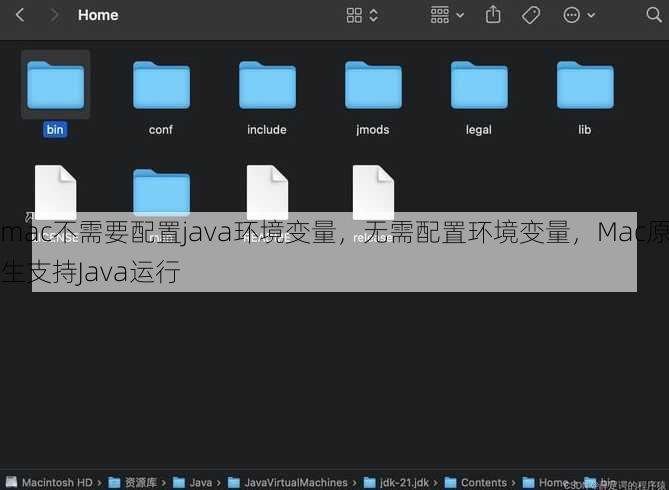
Task: Expand the group-by dropdown chevron
Action: click(460, 15)
